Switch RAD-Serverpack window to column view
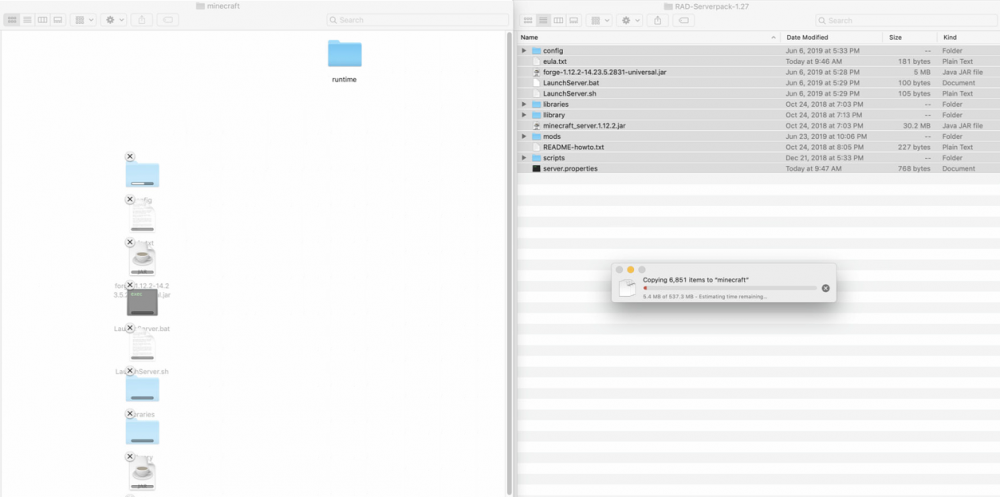This screenshot has width=1000, height=497. [x=558, y=20]
